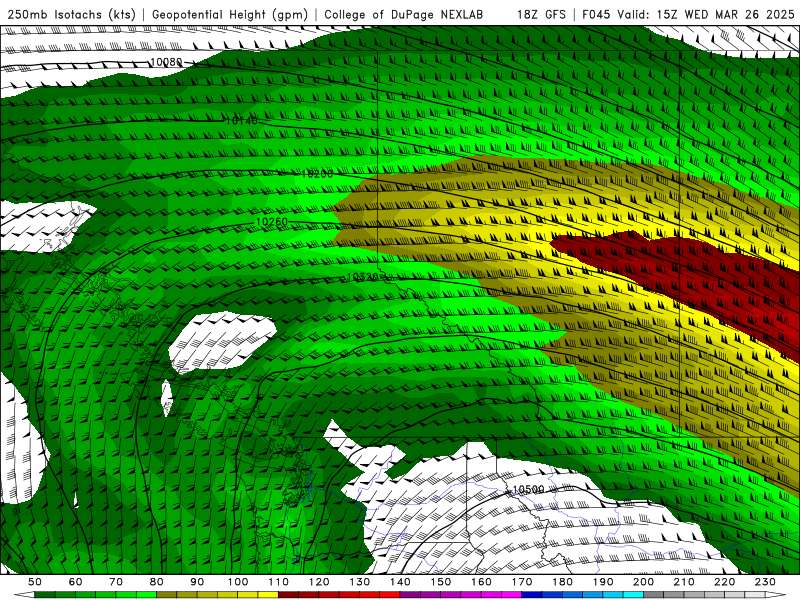
Task: Click the 'F045' forecast hour label
Action: coord(597,14)
